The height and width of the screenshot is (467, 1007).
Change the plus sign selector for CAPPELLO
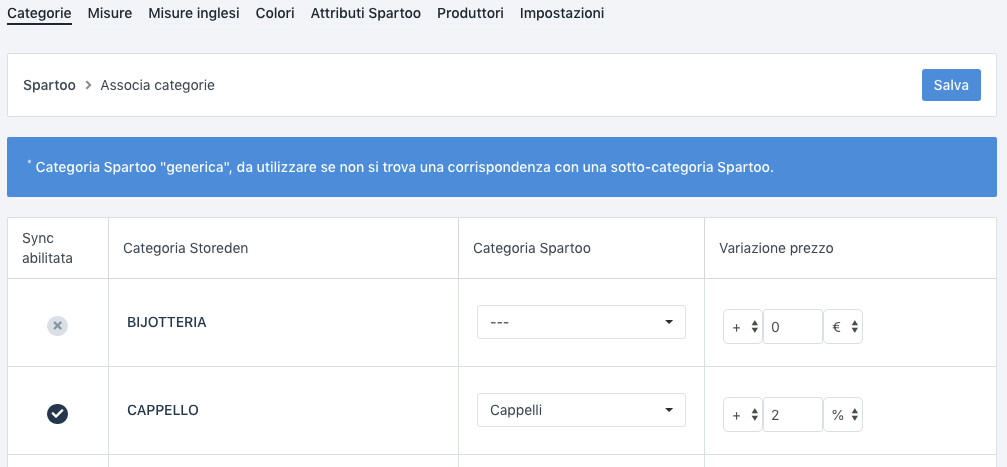click(742, 414)
